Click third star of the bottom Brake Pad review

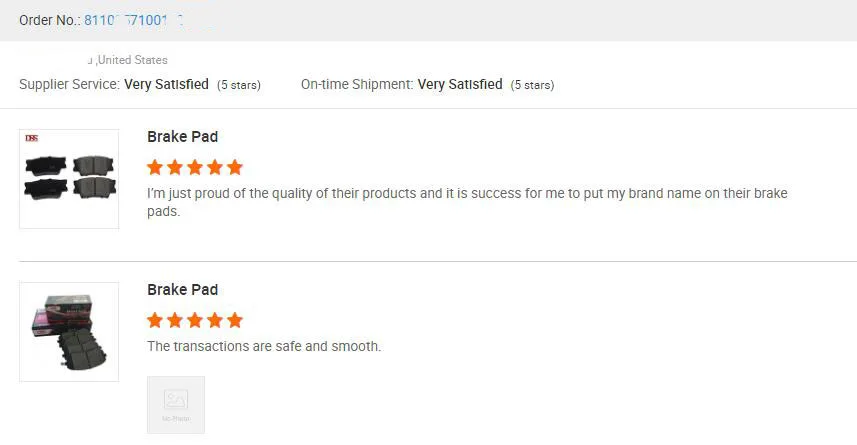pyautogui.click(x=195, y=320)
